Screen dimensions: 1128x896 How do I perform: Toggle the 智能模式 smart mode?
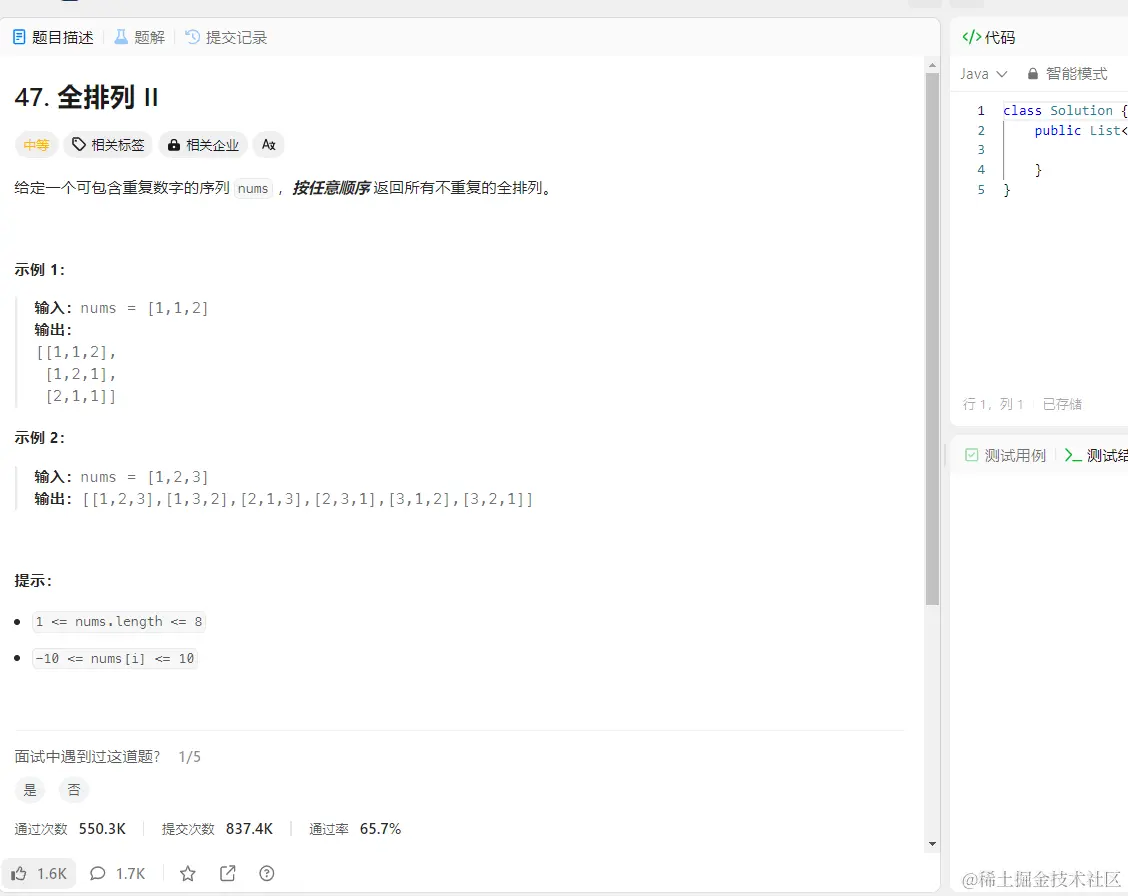1067,74
